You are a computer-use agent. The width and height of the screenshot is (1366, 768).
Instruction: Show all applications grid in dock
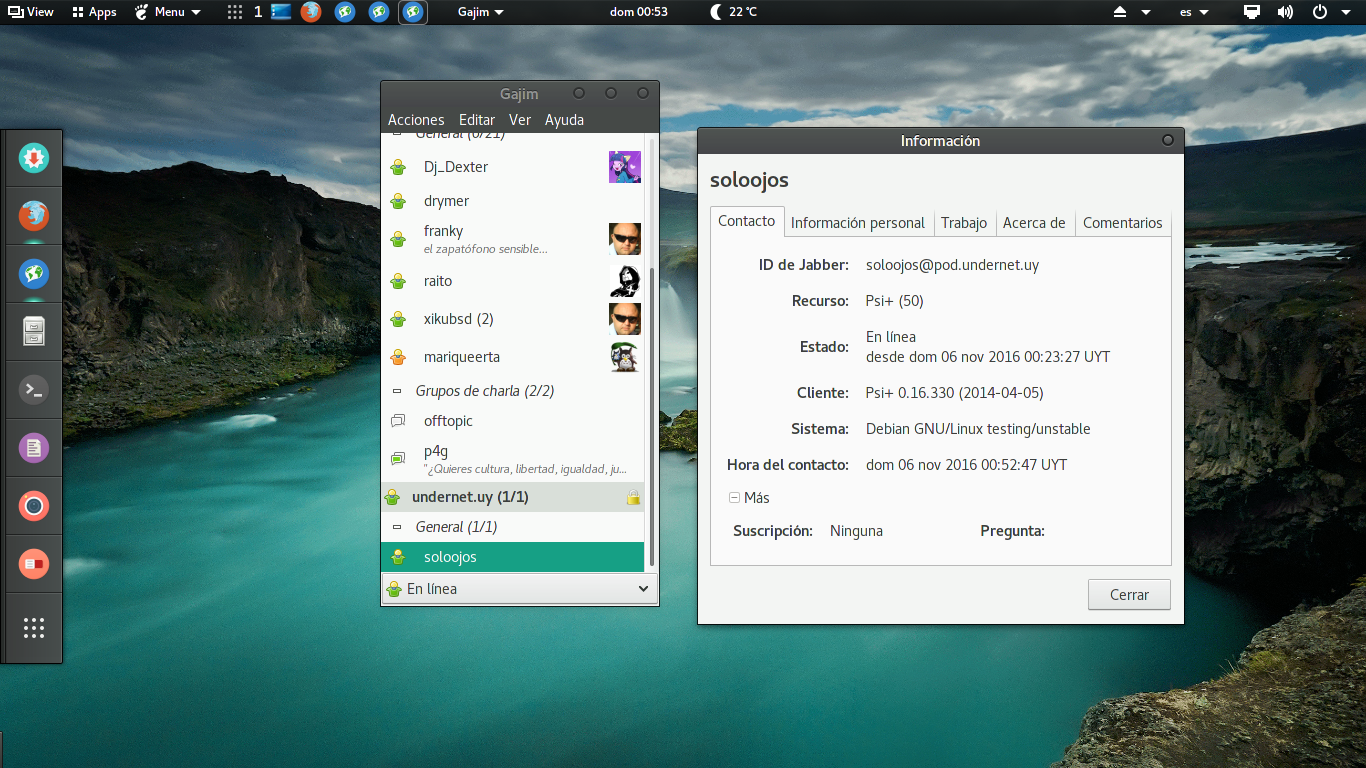coord(34,628)
